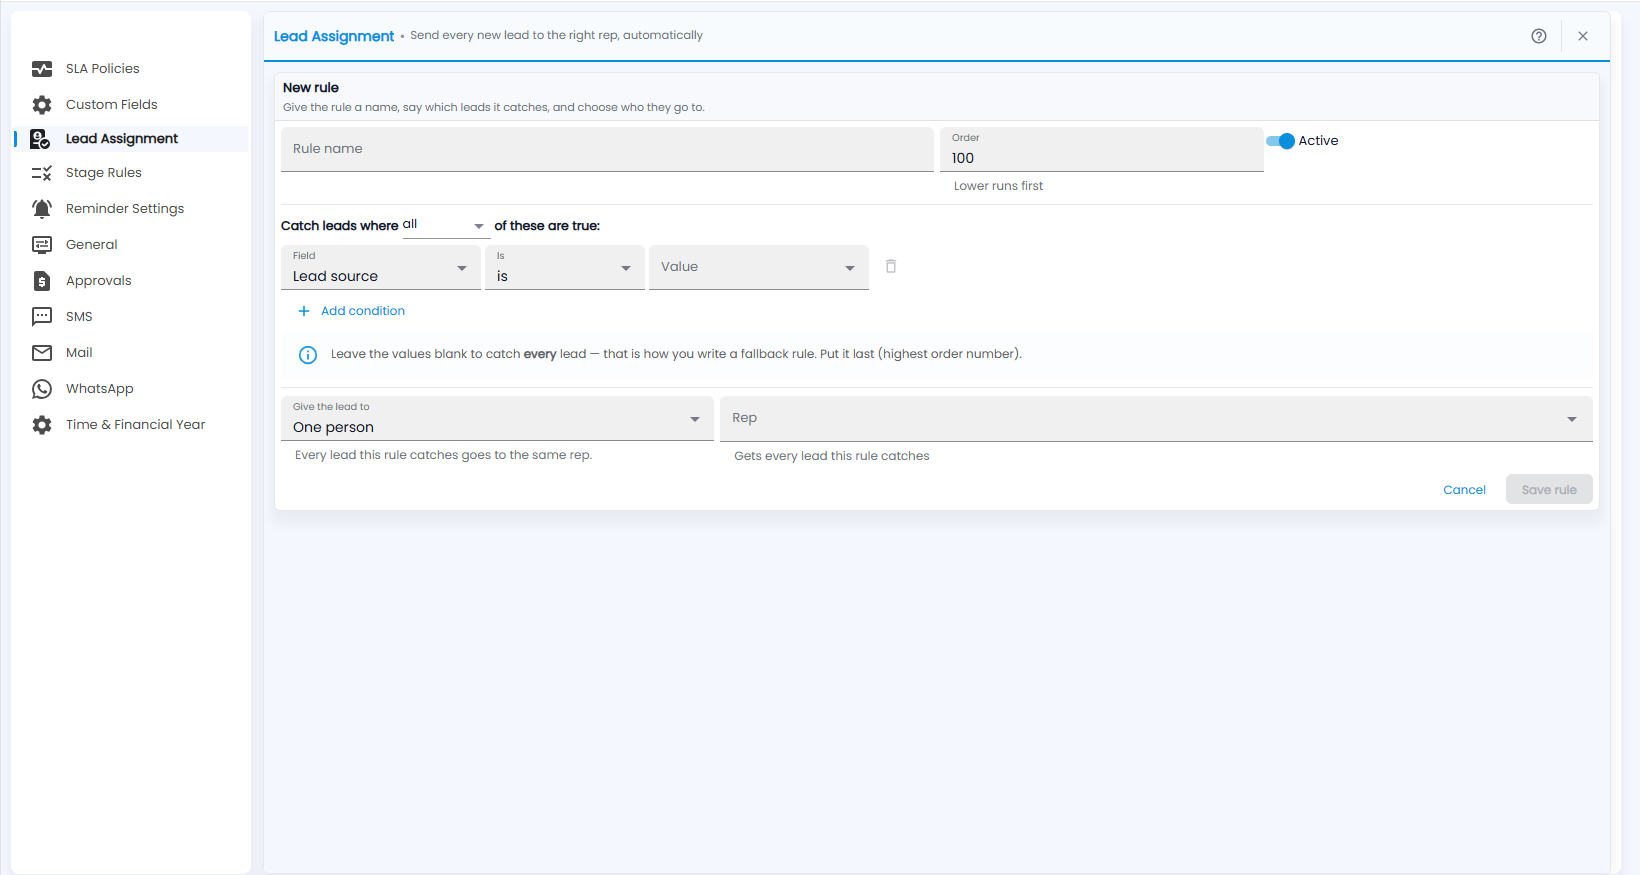Click the Custom Fields gear icon
This screenshot has height=875, width=1640.
coord(42,105)
